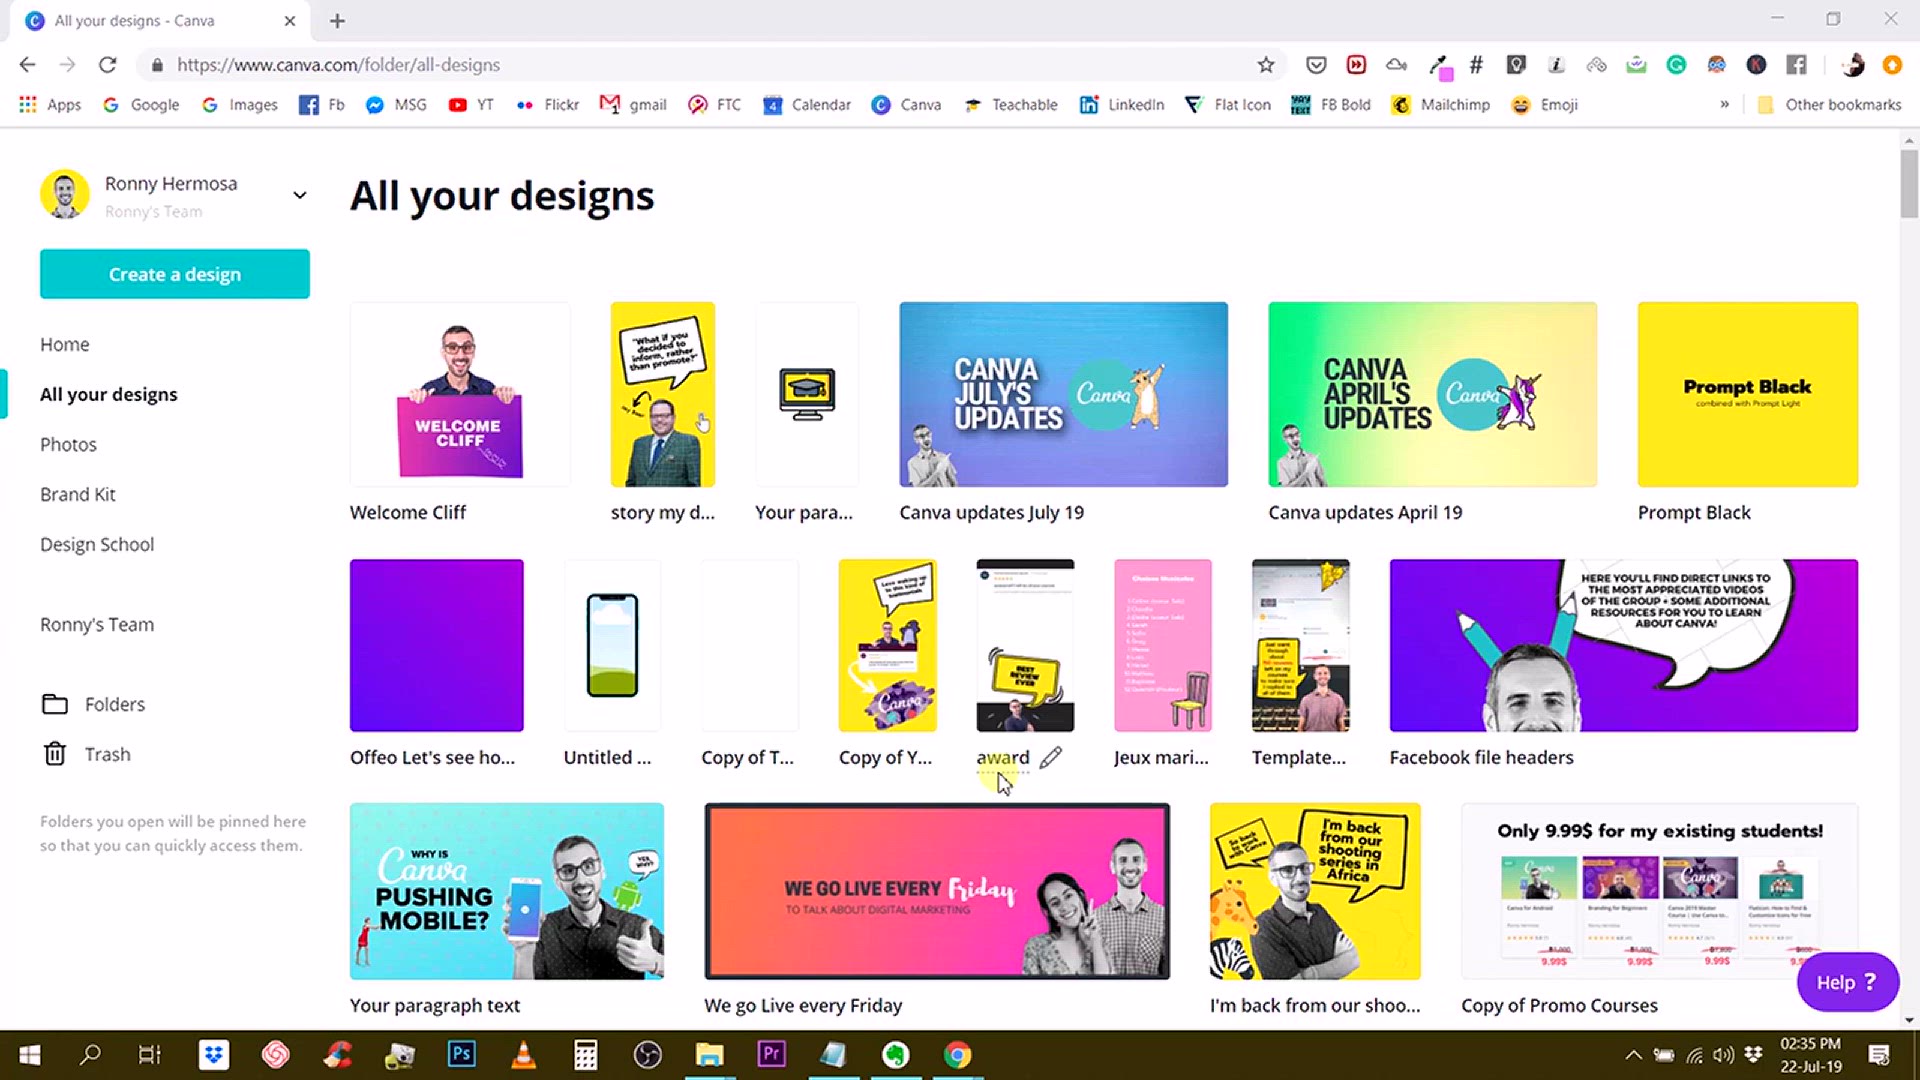Open the YT YouTube bookmark
This screenshot has height=1080, width=1920.
click(471, 104)
